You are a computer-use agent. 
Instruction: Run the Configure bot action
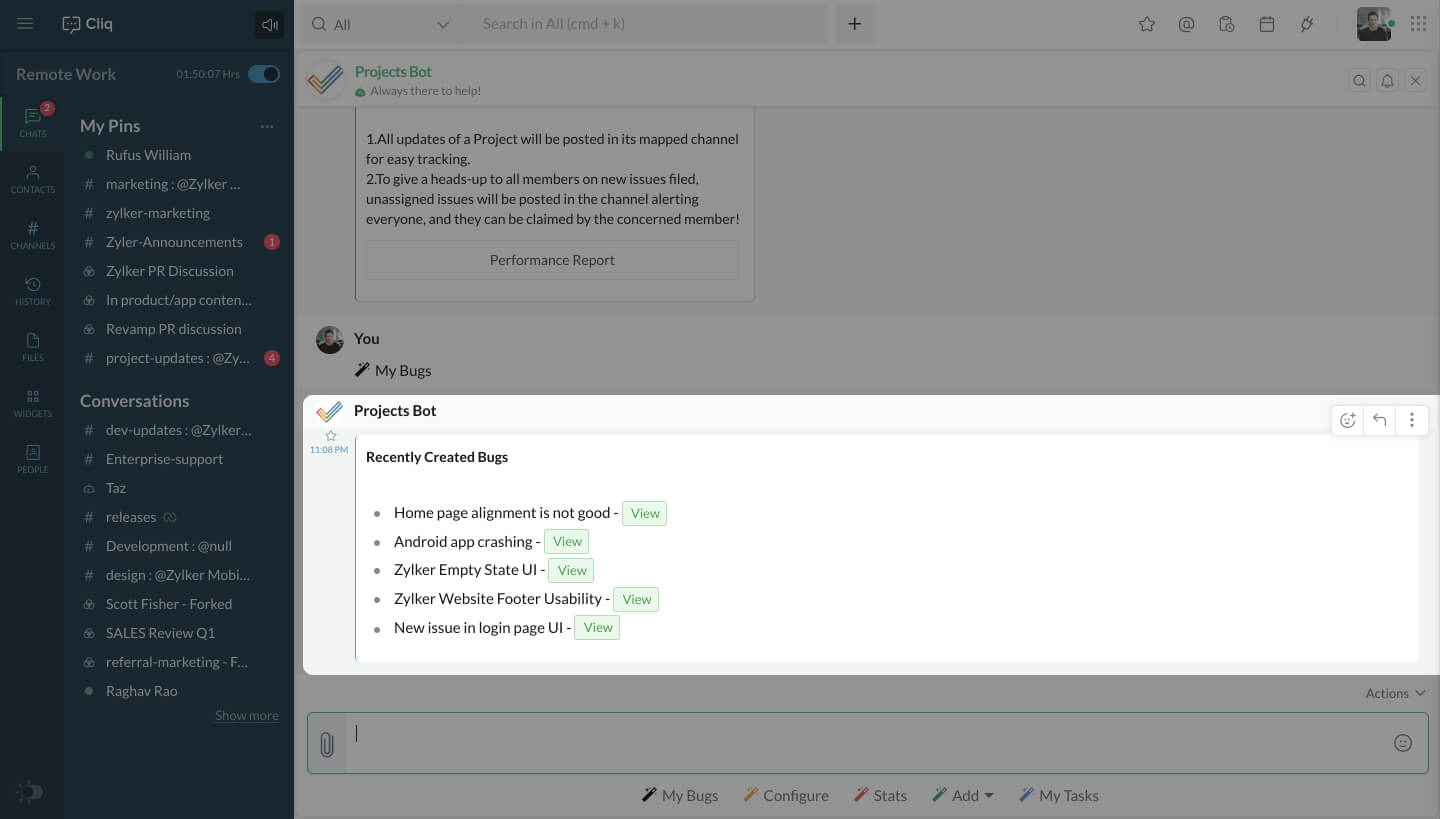pos(786,796)
